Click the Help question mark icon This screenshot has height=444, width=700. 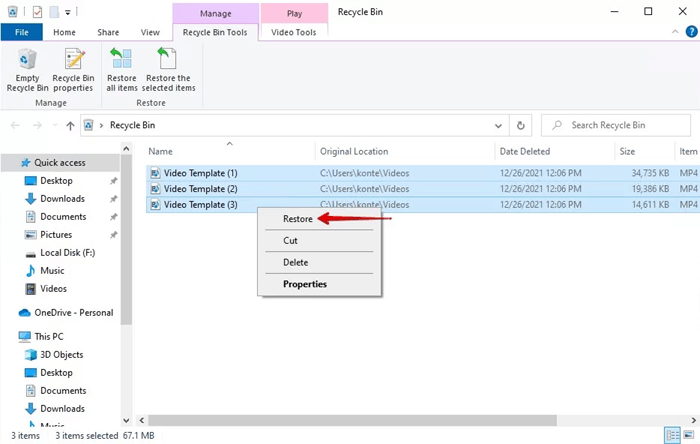[691, 32]
